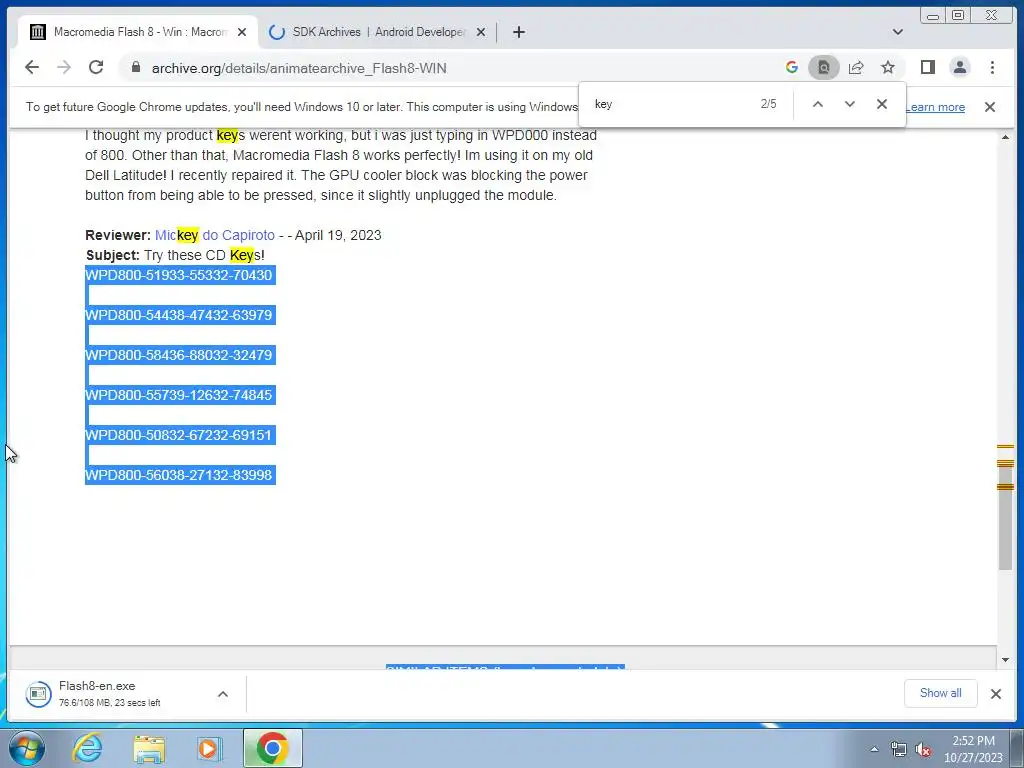Screen dimensions: 1024x768
Task: Expand Flash8-en.exe download options chevron
Action: click(223, 694)
